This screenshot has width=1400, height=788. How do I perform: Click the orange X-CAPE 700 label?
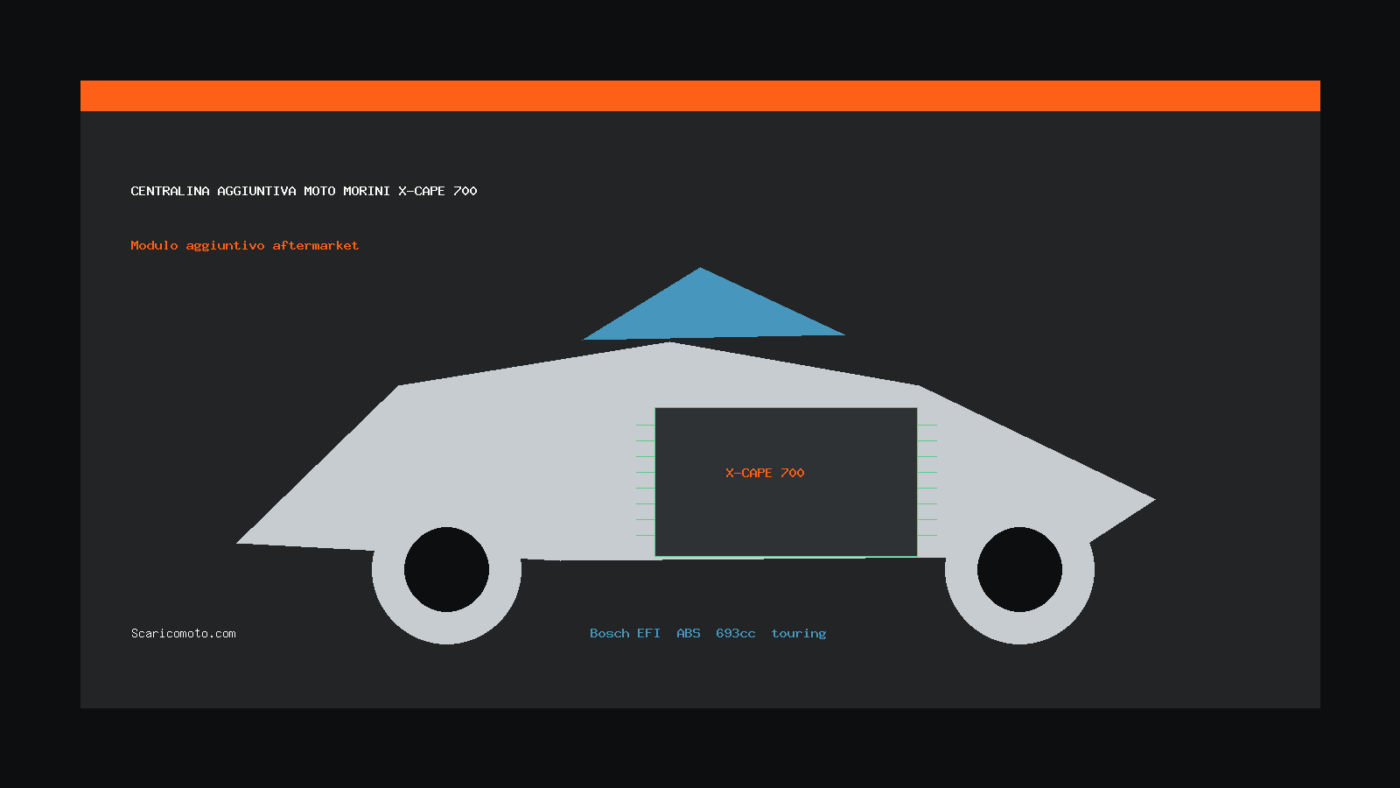765,473
